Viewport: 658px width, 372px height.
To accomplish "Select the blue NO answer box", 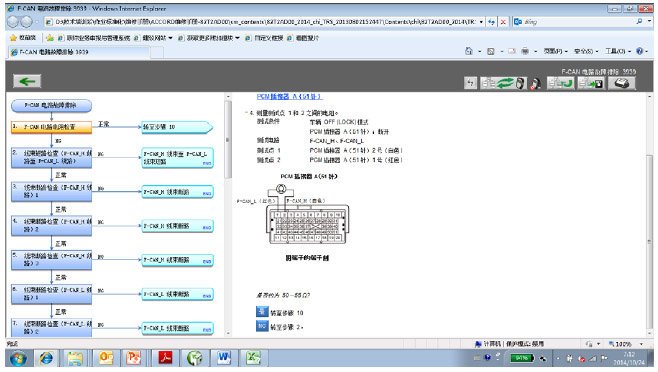I will point(262,326).
